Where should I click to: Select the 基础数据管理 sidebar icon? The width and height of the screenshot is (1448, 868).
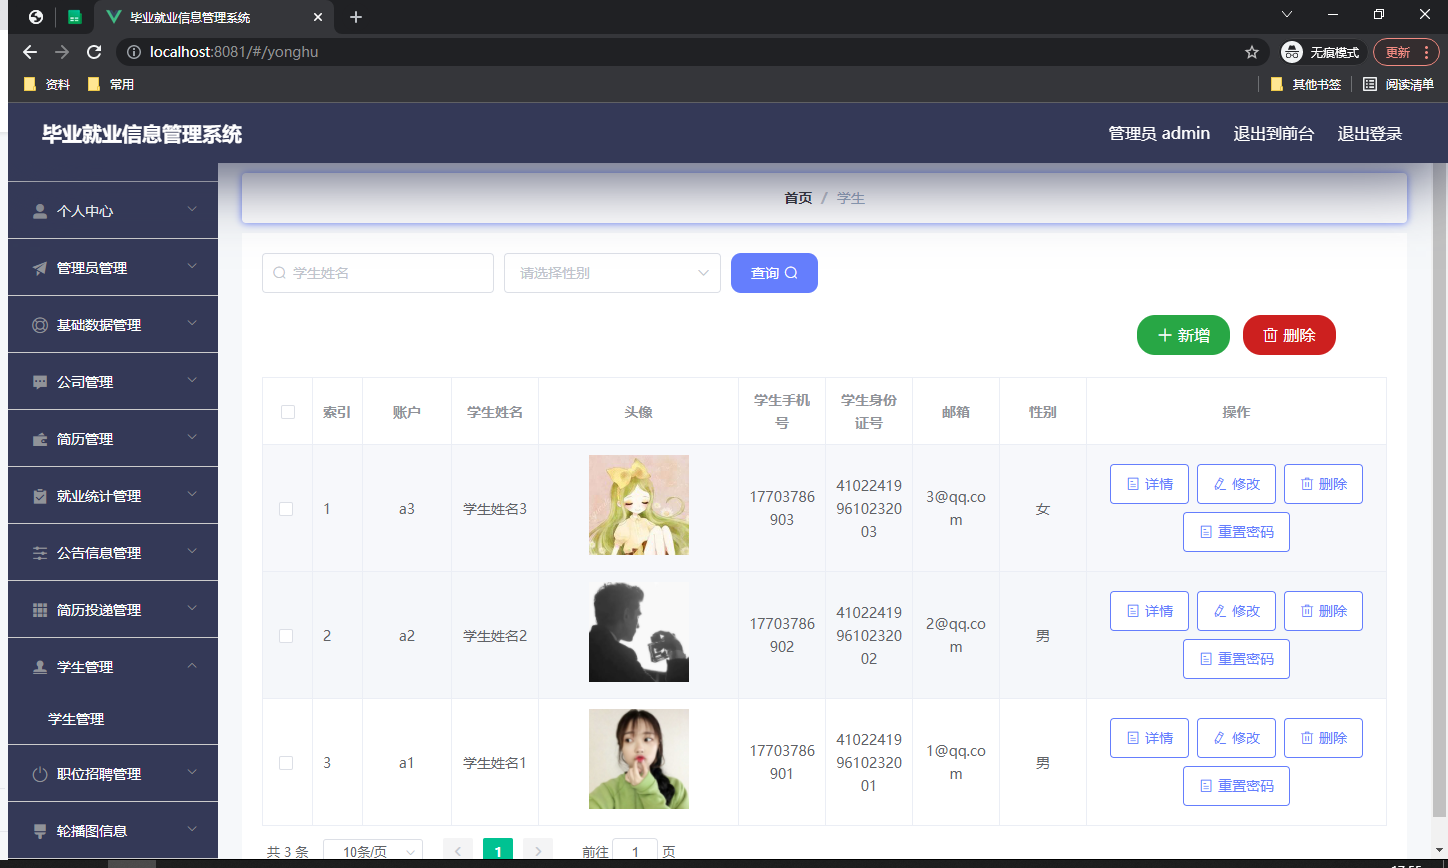40,324
